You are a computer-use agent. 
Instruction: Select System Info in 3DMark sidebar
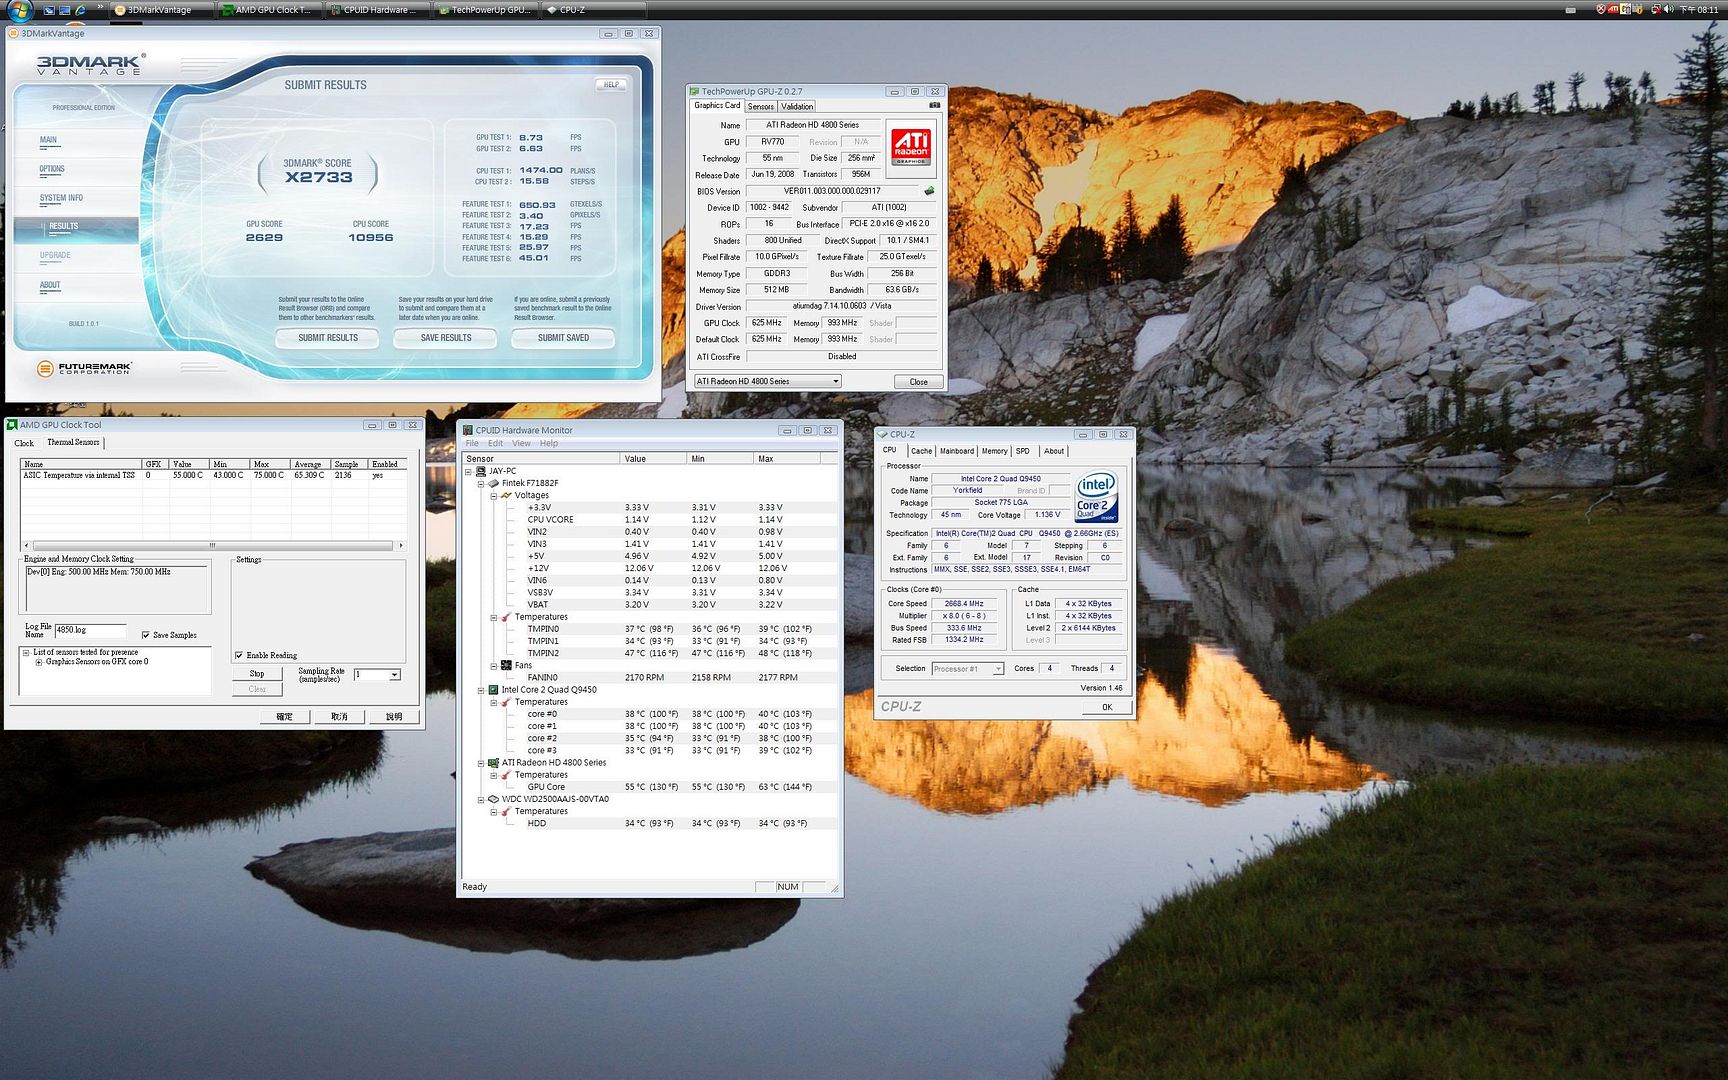[61, 198]
